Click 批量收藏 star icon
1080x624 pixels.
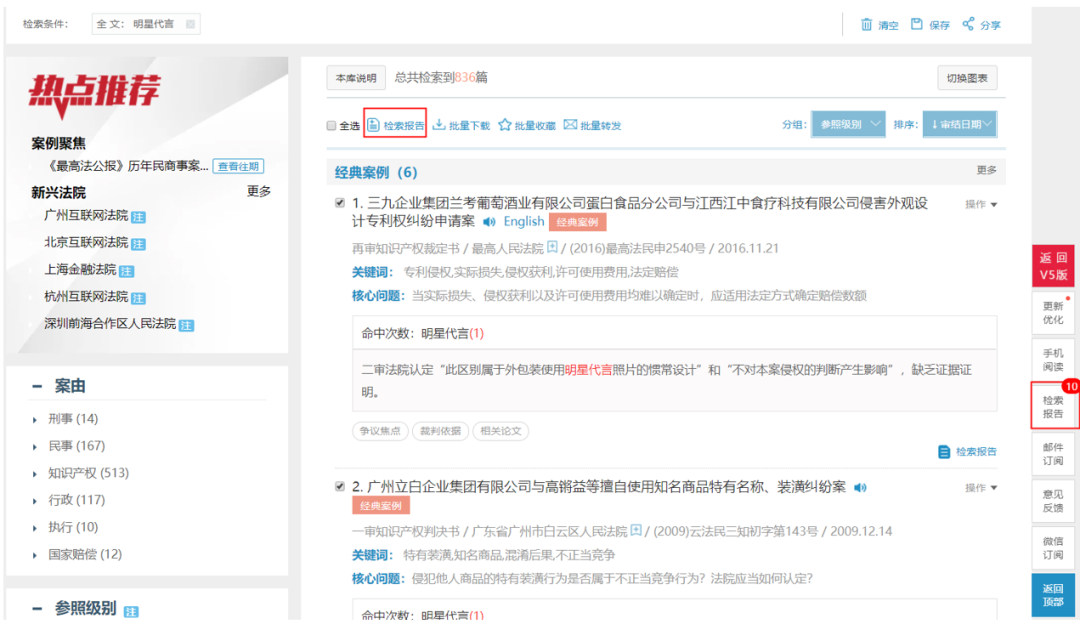[x=505, y=125]
